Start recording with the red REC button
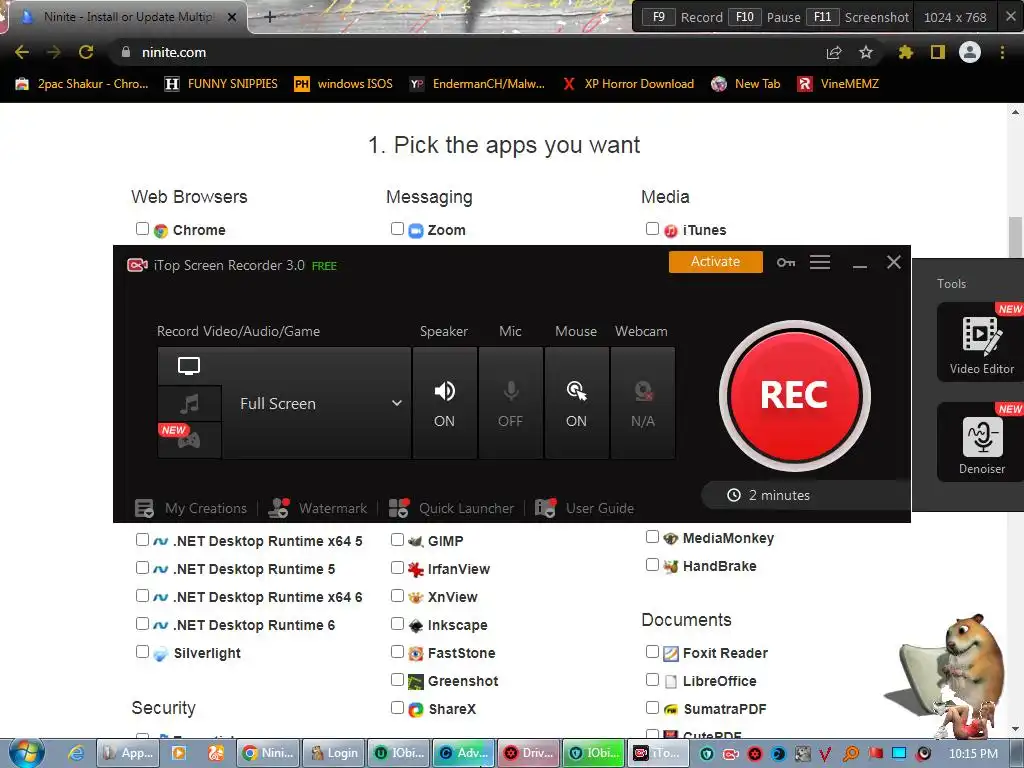The height and width of the screenshot is (768, 1024). pos(794,396)
